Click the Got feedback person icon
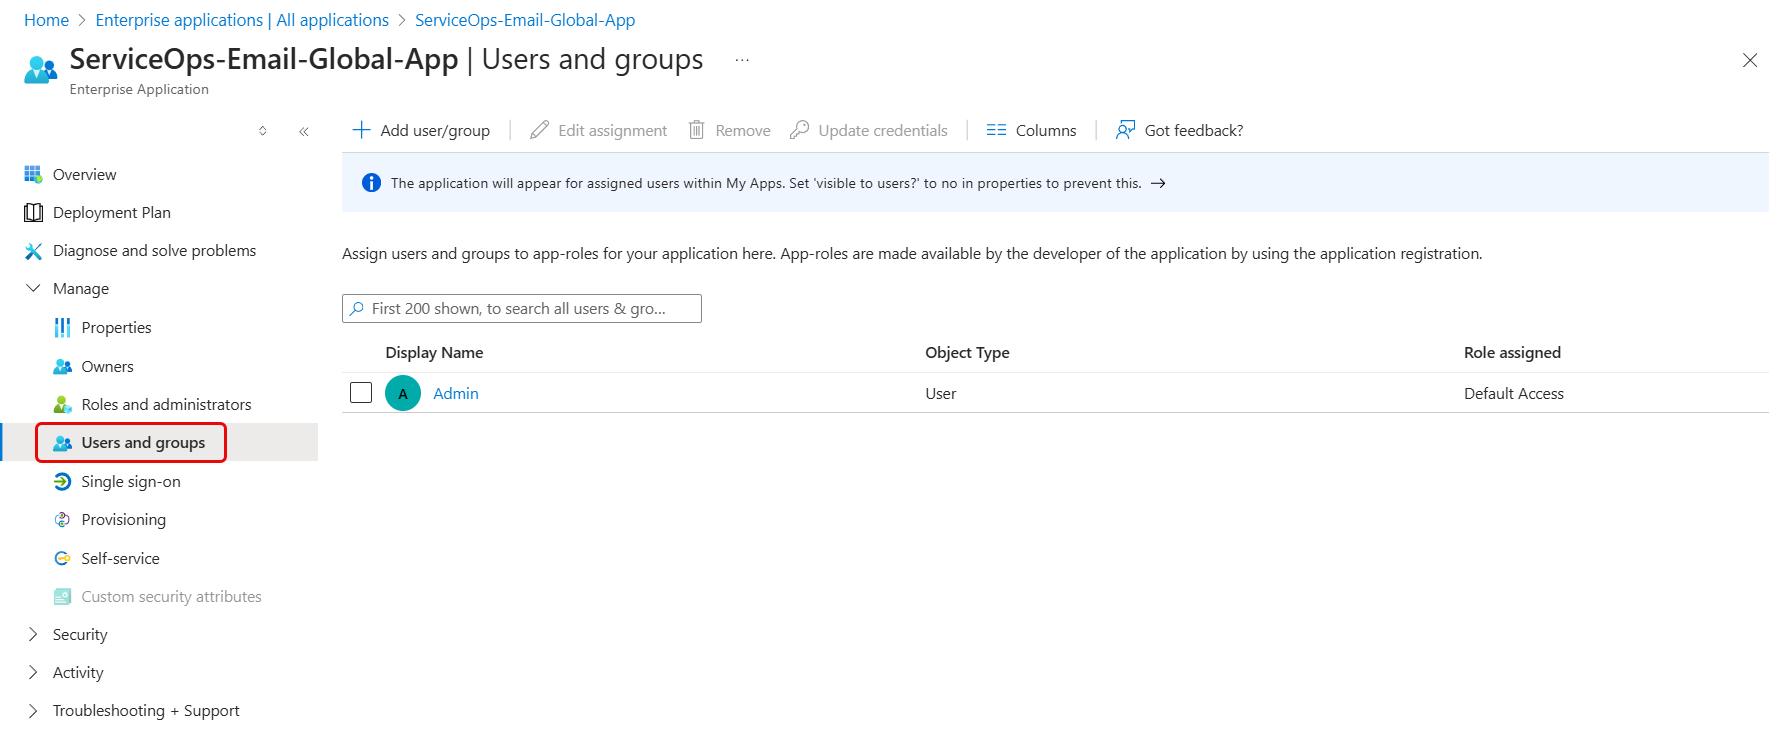 tap(1126, 130)
